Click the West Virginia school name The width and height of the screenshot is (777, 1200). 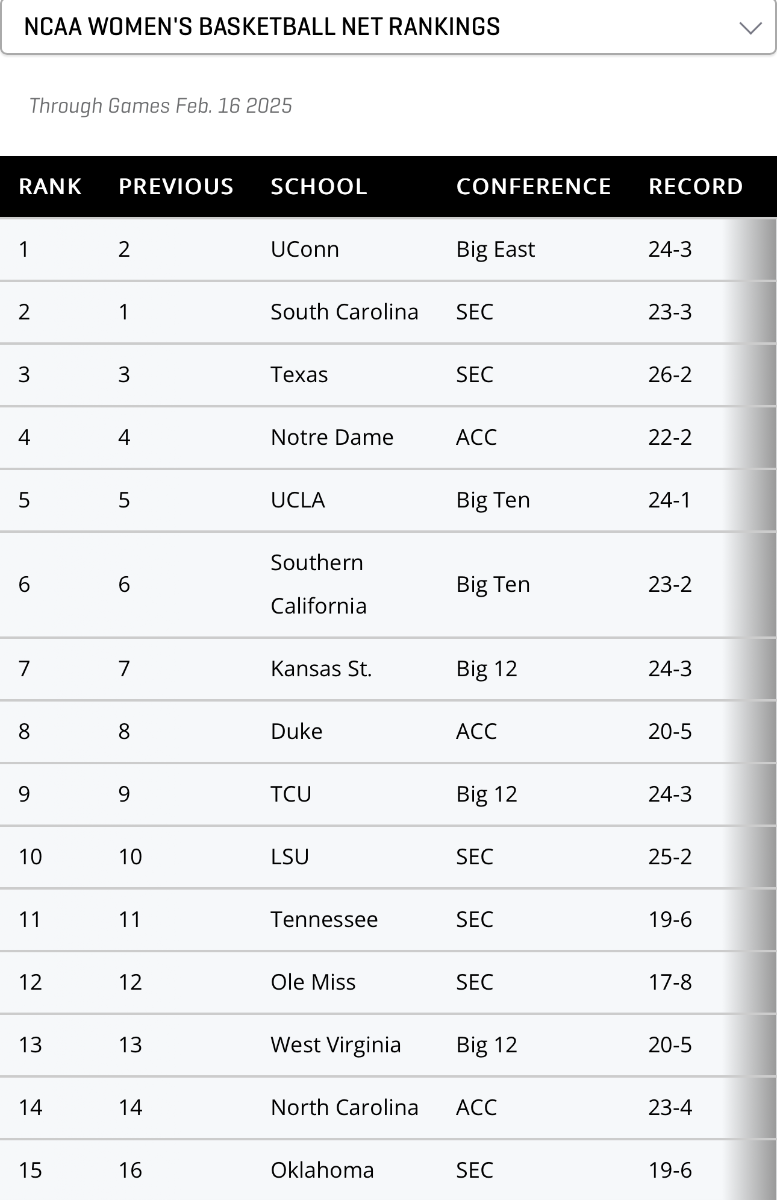point(336,1045)
